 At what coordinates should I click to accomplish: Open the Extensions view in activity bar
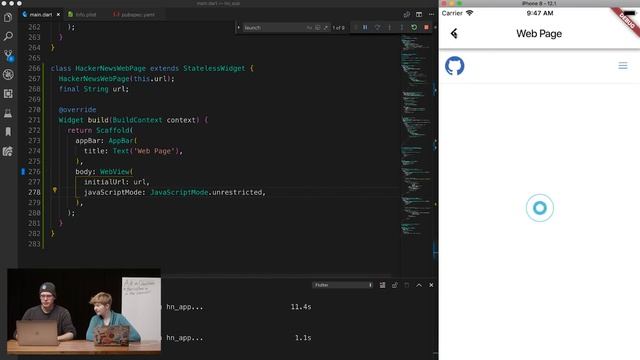pyautogui.click(x=8, y=93)
